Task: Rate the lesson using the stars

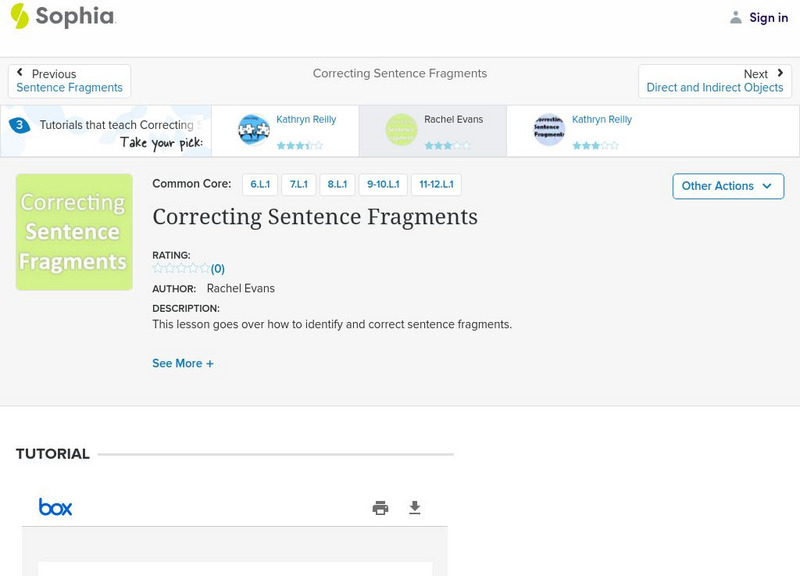Action: 181,268
